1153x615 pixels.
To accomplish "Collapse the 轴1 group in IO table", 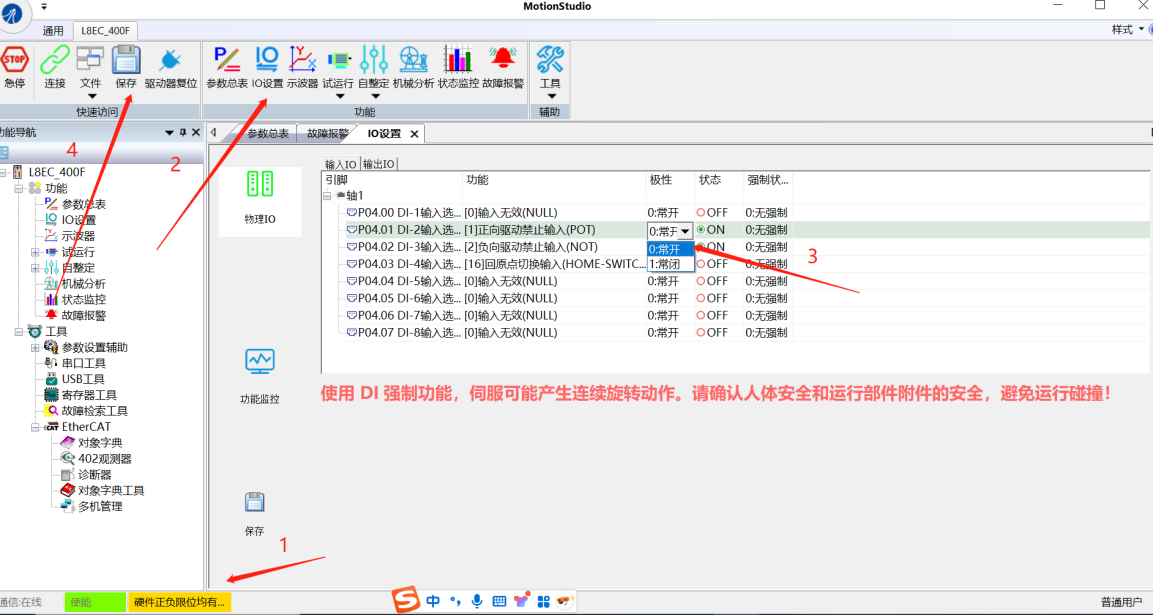I will 327,196.
